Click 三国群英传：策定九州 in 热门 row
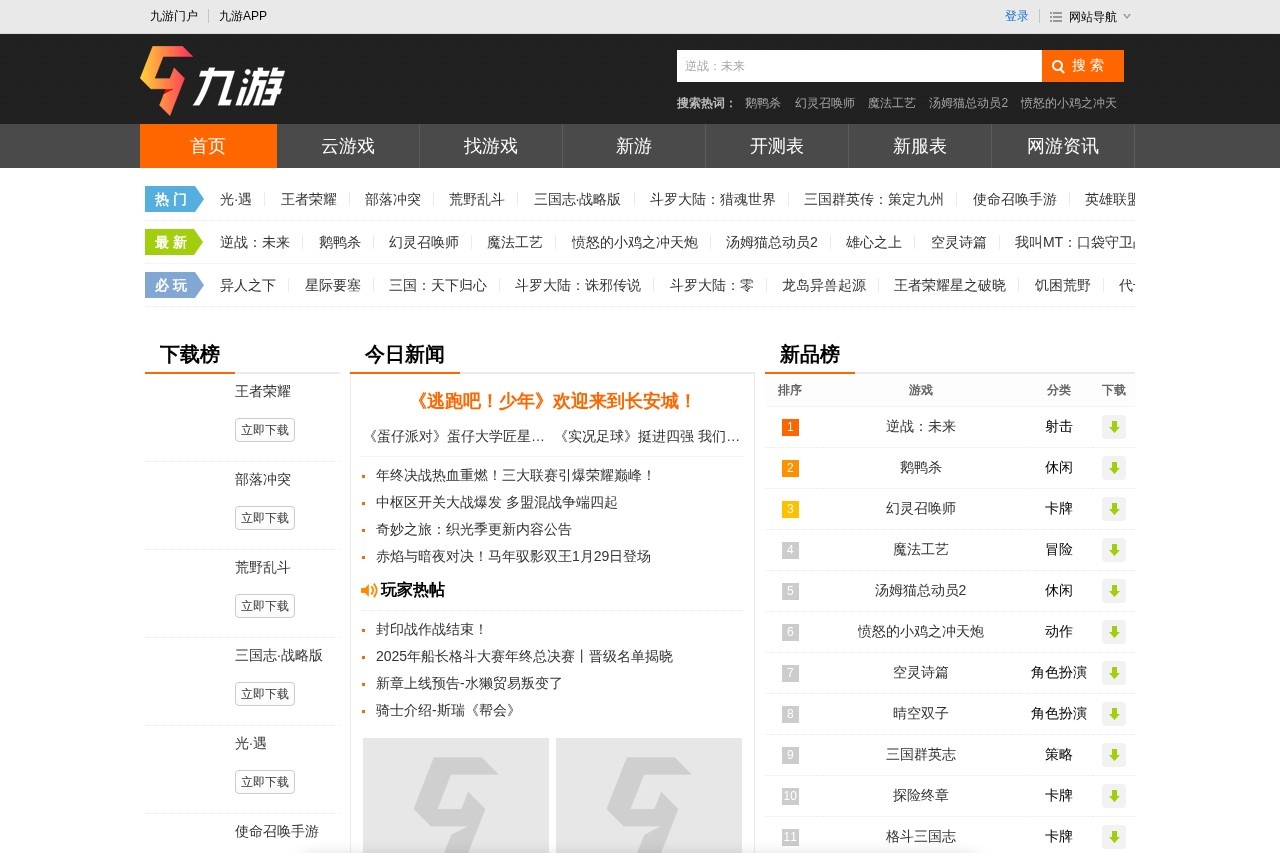1280x853 pixels. [x=874, y=199]
